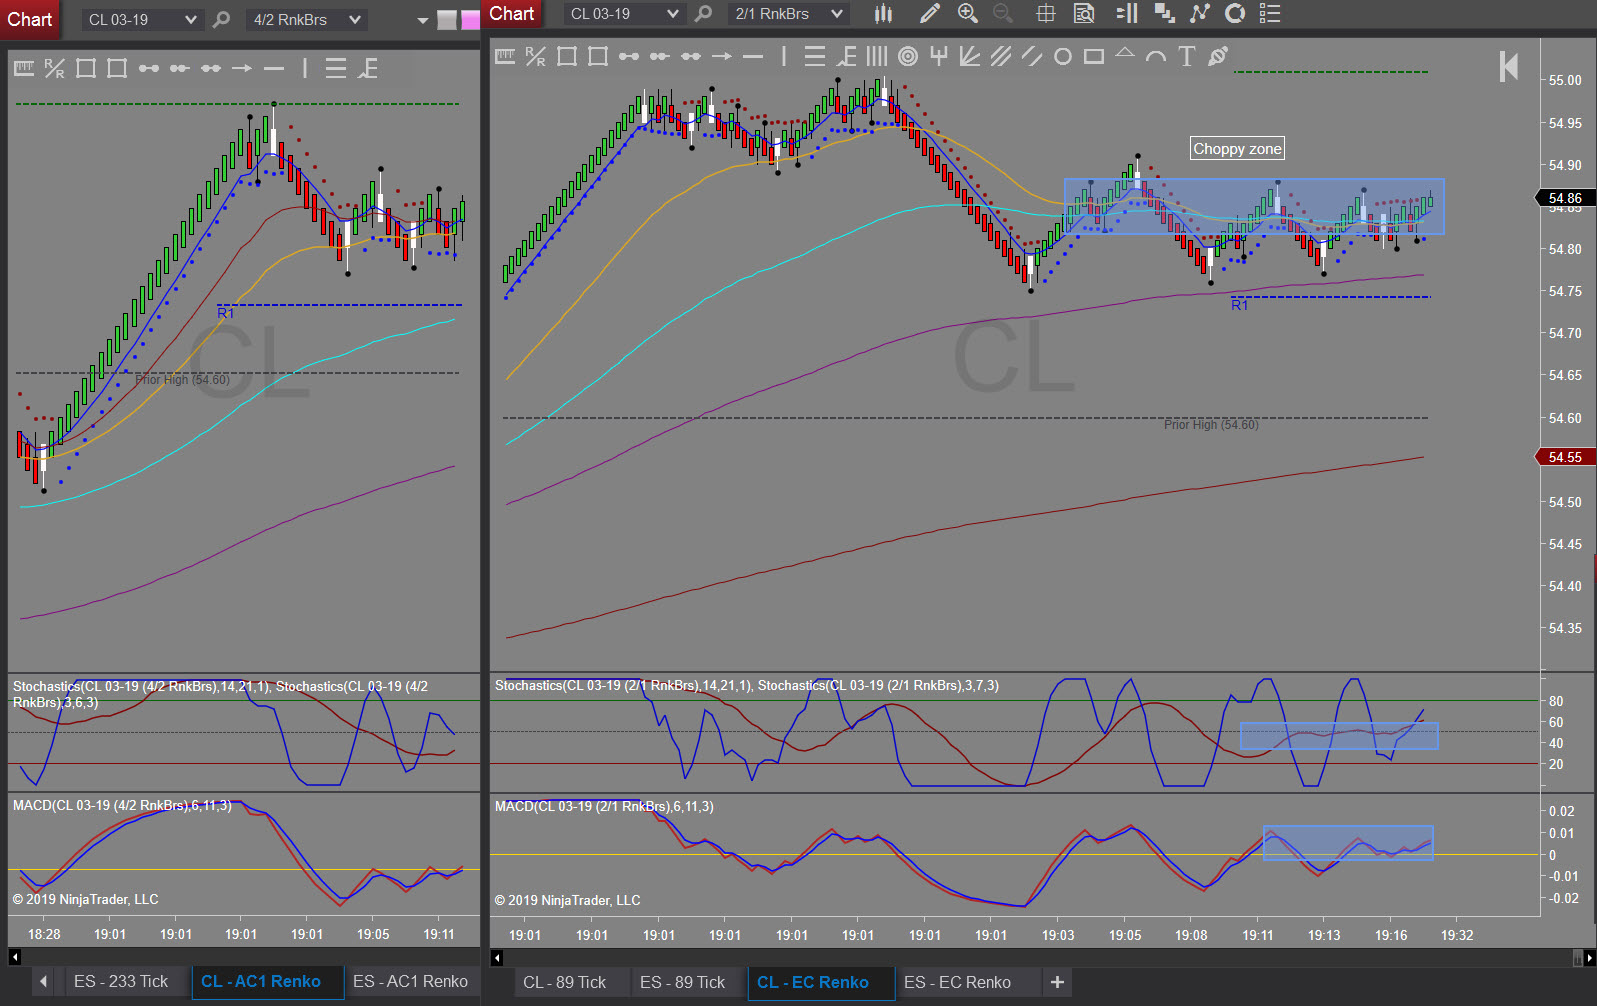Click right chart's scroll-left arrow
1597x1006 pixels.
point(497,958)
